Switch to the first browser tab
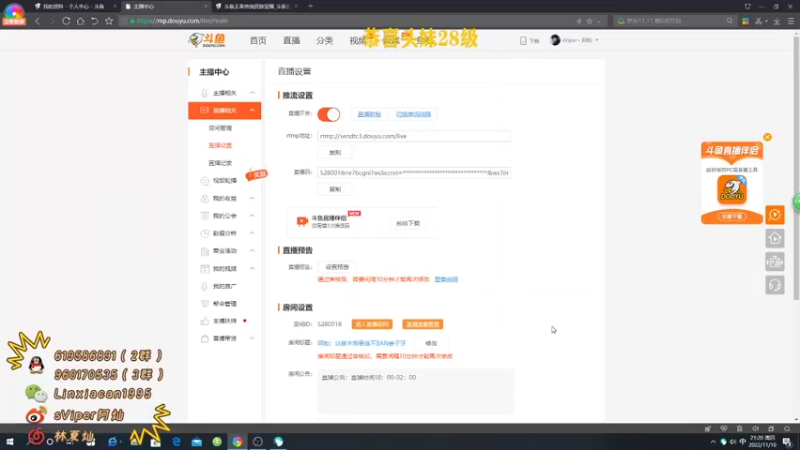Screen dimensions: 800x450 (73, 6)
